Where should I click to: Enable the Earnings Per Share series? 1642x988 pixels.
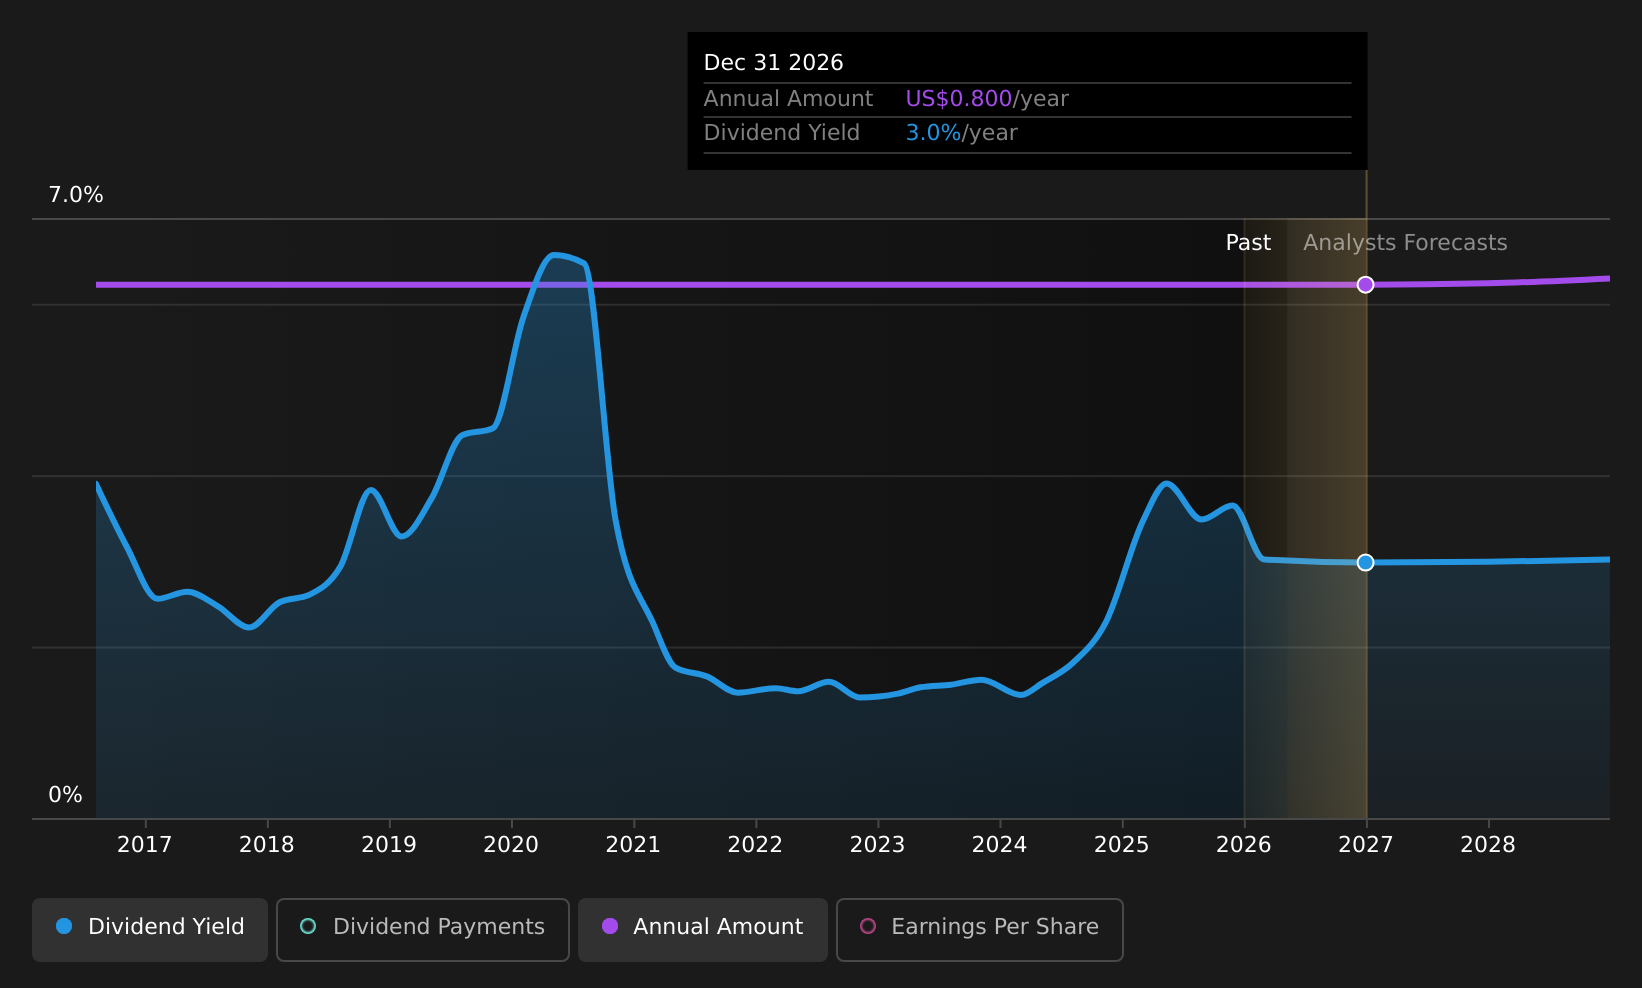pos(979,929)
